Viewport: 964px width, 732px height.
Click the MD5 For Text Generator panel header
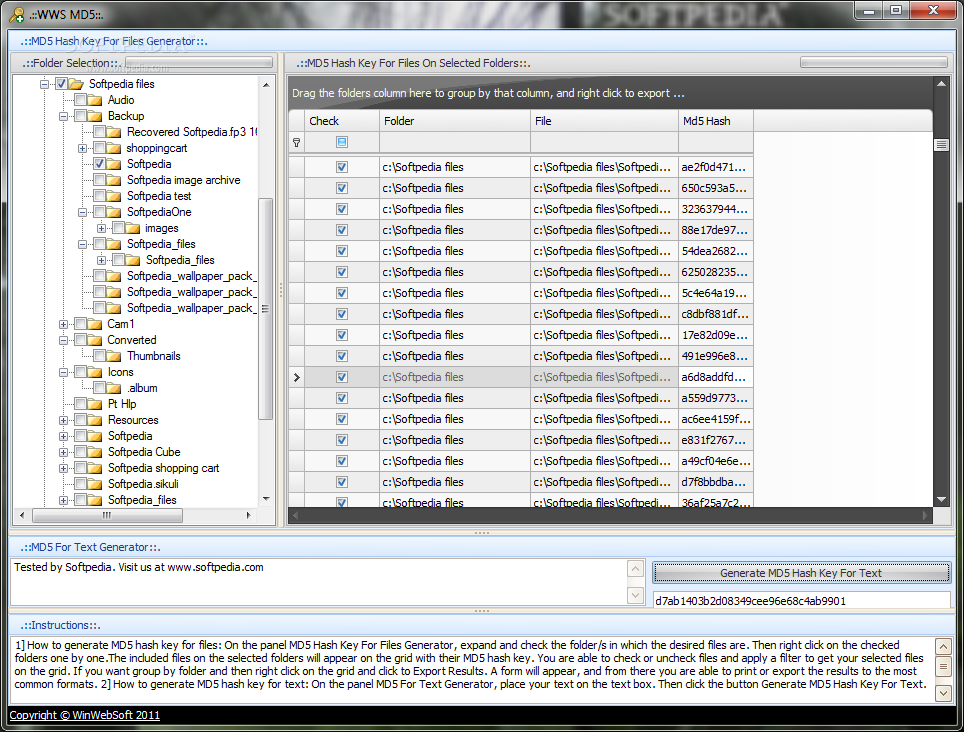[x=482, y=547]
